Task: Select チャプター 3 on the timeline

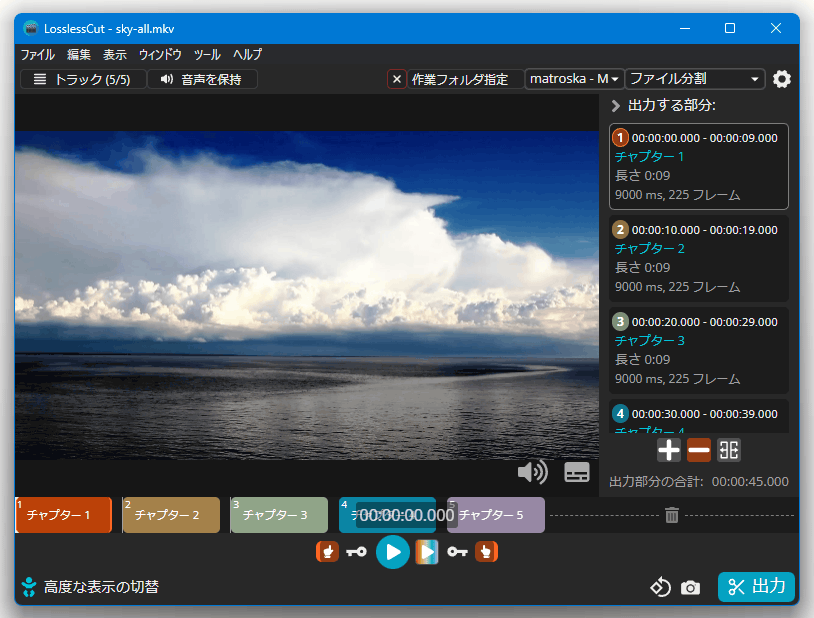Action: tap(279, 515)
